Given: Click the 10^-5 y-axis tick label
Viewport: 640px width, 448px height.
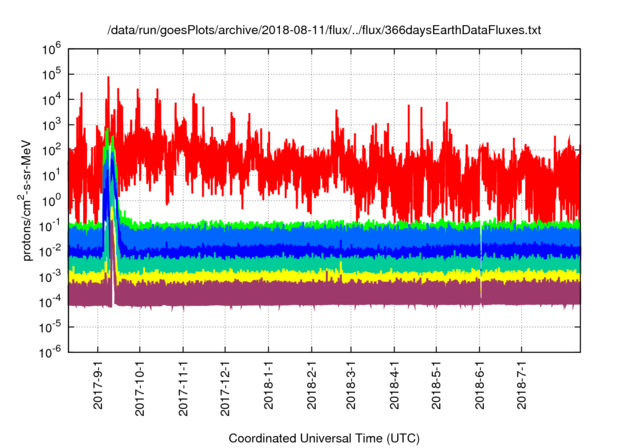Looking at the screenshot, I should 50,327.
